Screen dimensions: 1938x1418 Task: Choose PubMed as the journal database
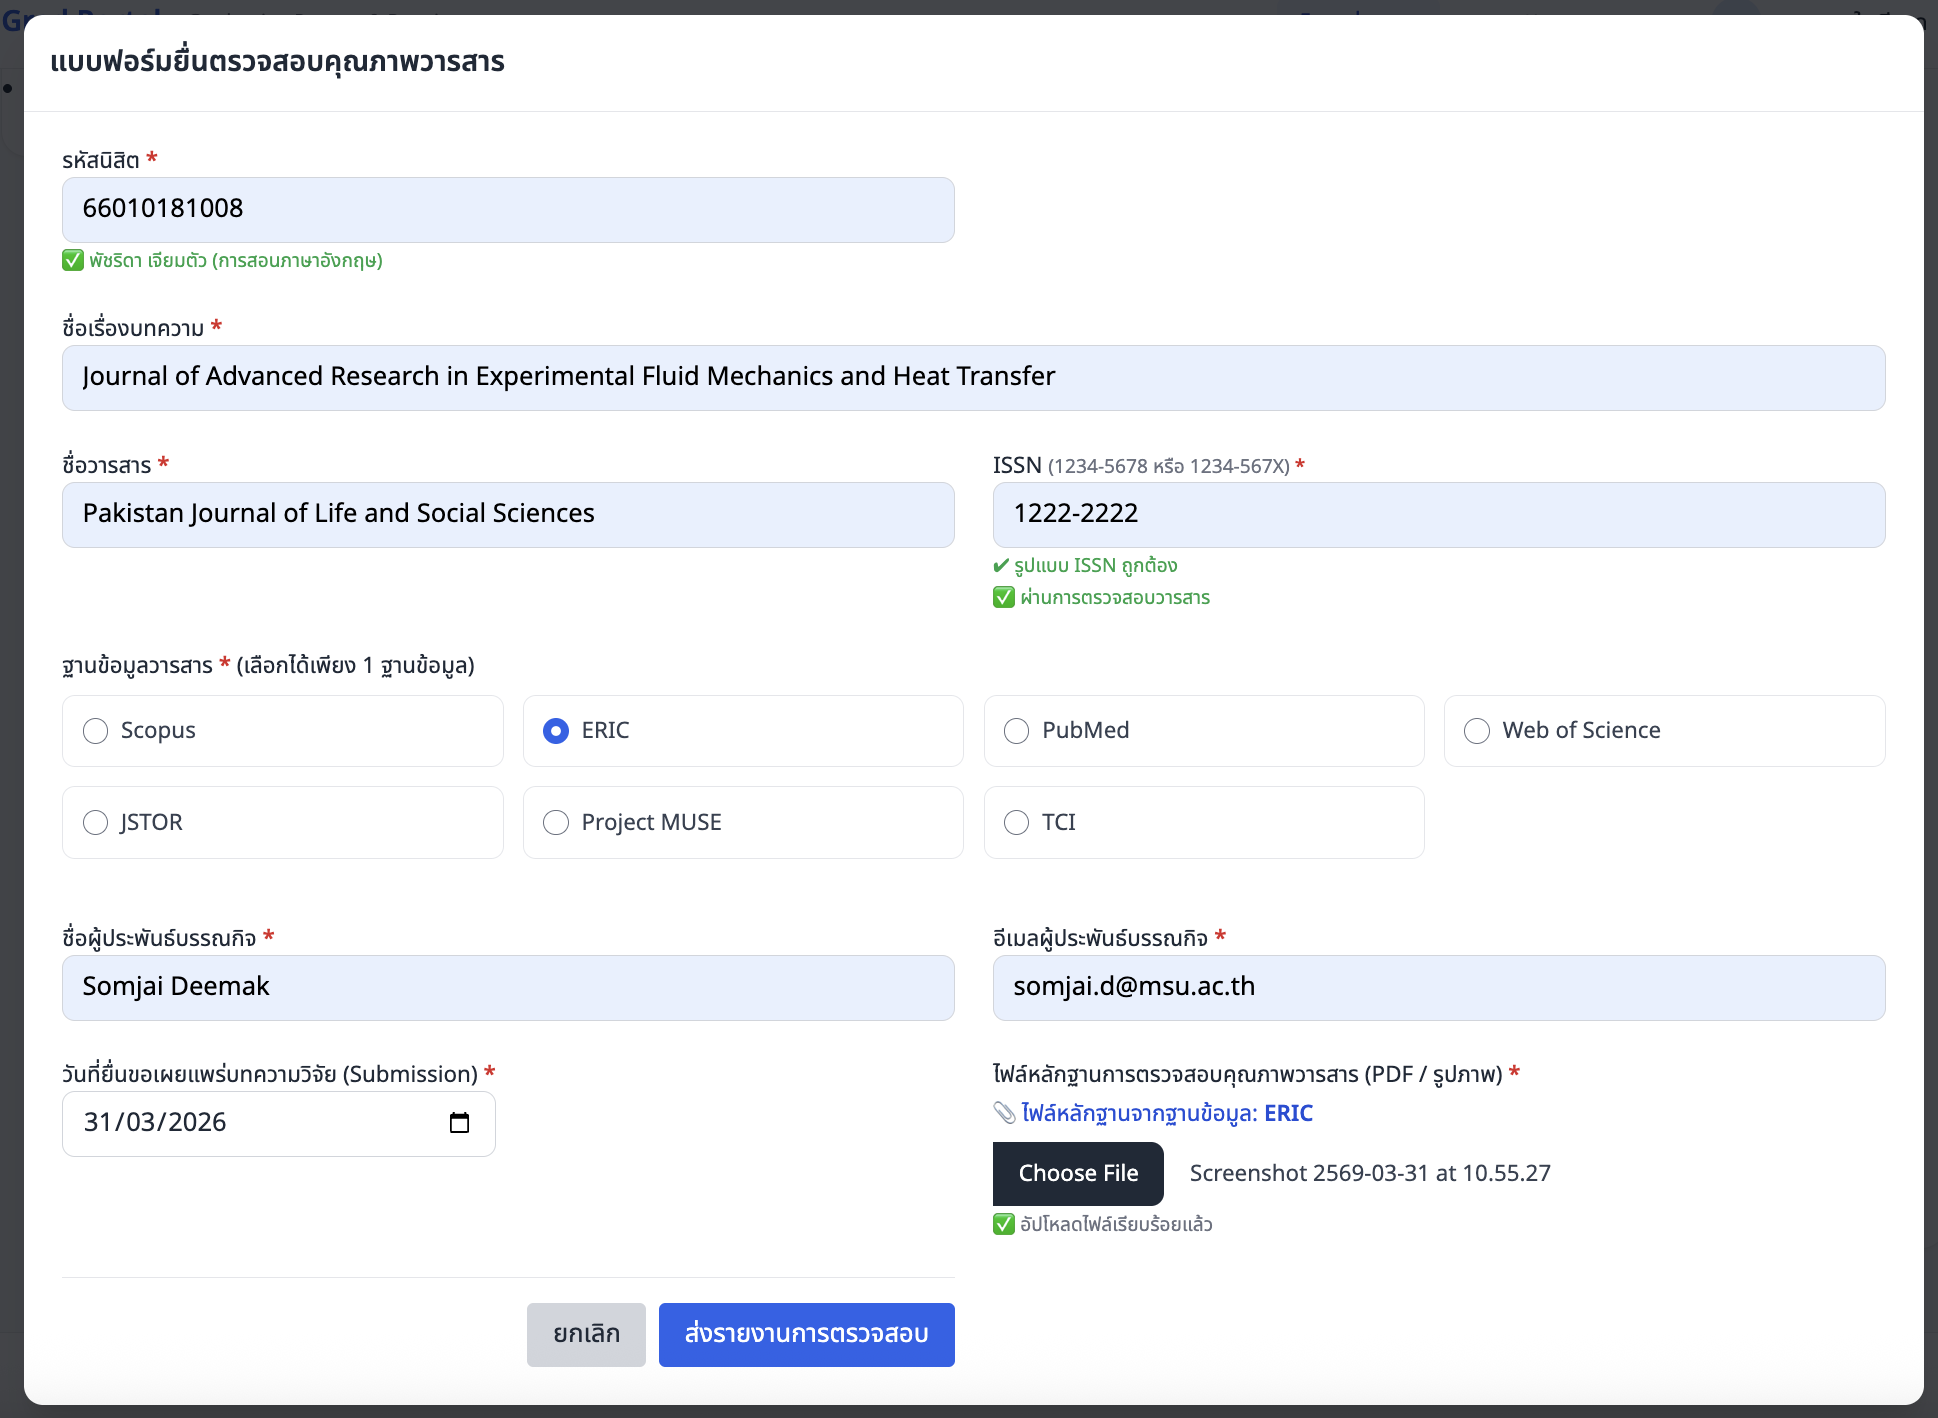tap(1016, 731)
